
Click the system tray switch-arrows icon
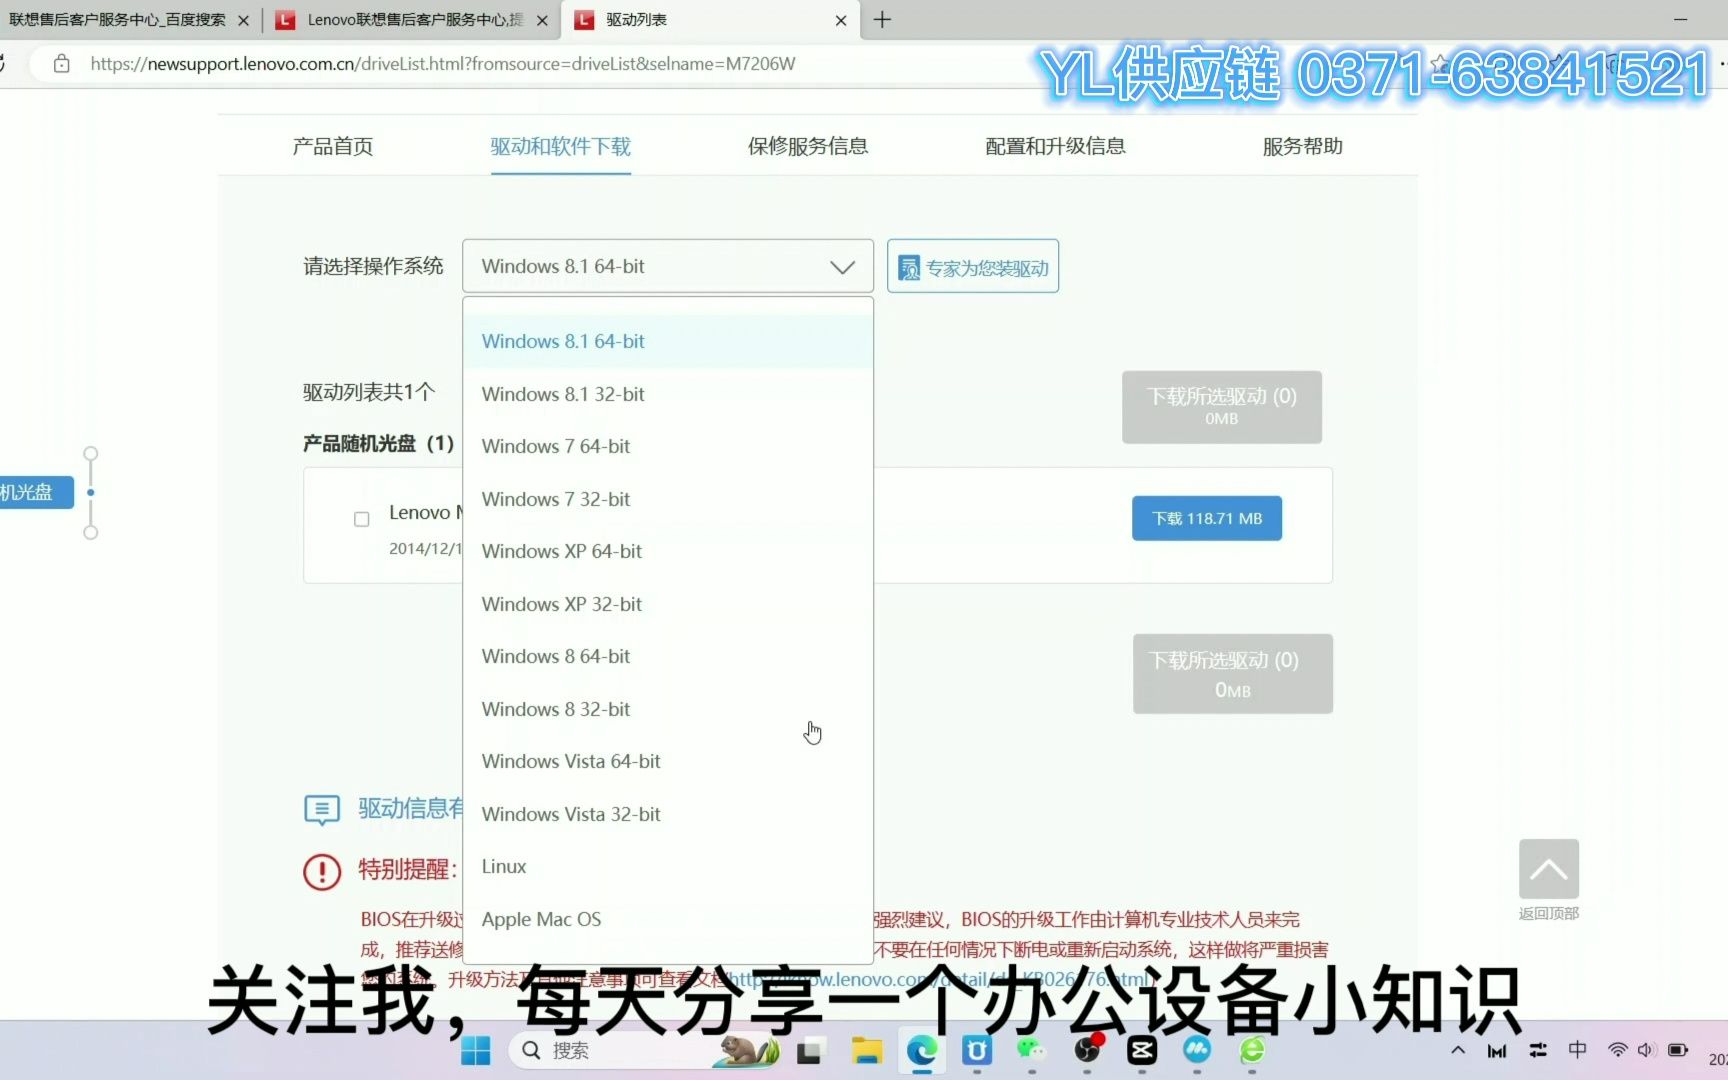[x=1538, y=1050]
